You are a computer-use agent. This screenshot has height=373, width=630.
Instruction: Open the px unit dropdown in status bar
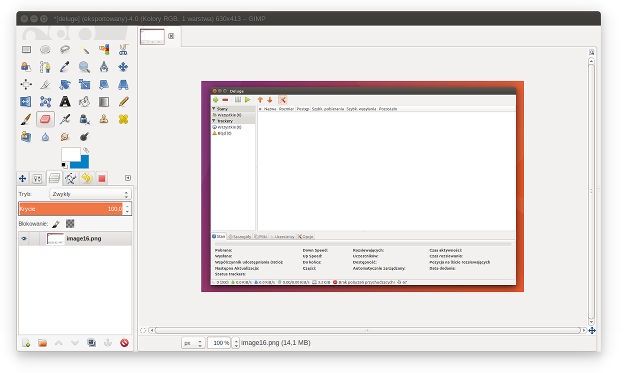pos(193,343)
